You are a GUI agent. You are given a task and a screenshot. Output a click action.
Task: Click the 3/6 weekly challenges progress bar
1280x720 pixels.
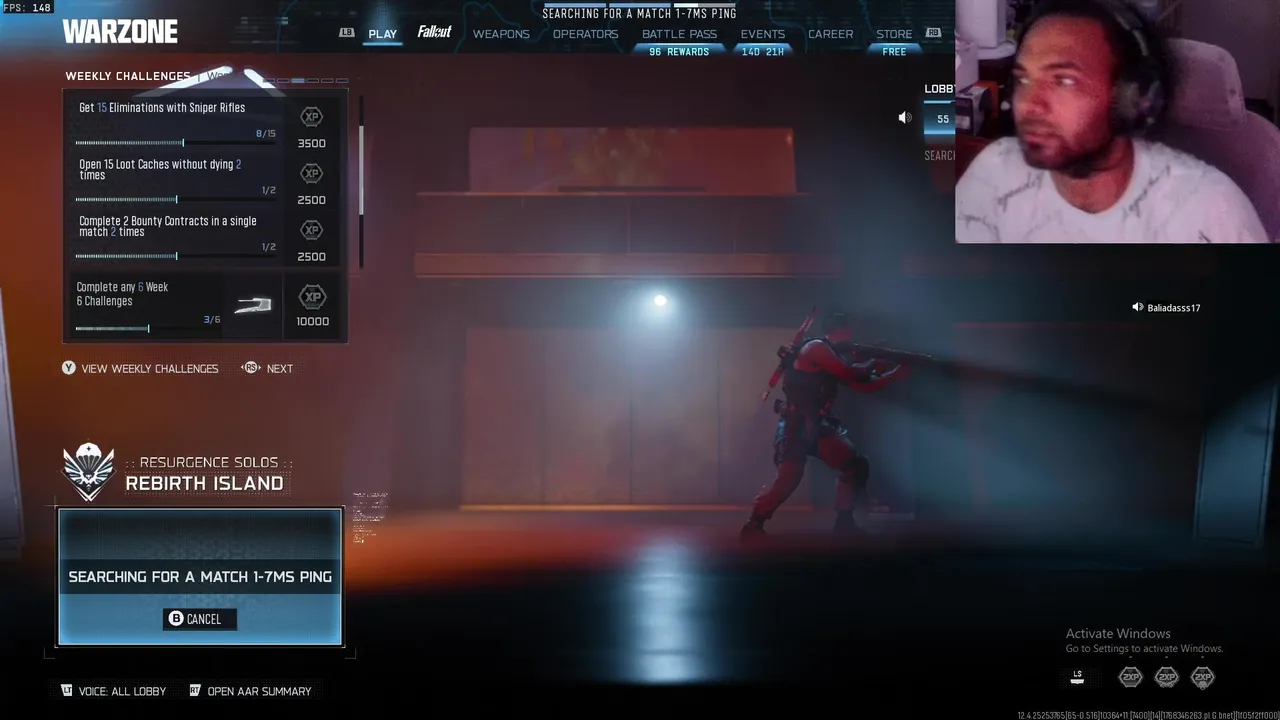pos(149,328)
